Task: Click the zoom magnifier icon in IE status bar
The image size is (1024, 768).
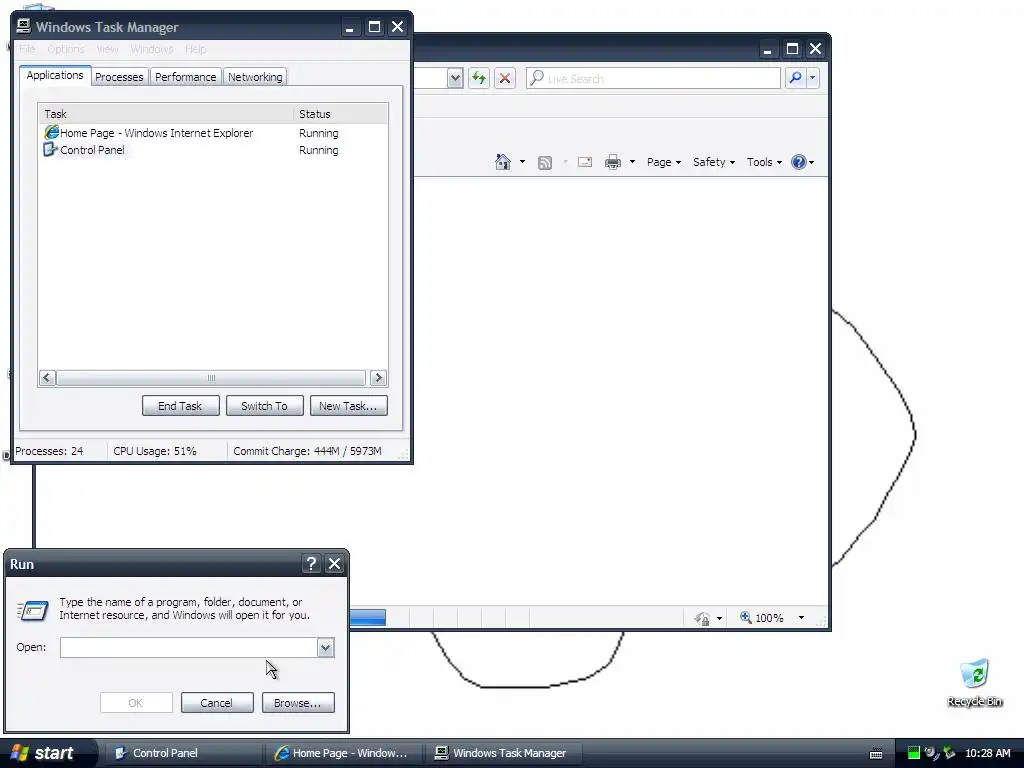Action: click(x=745, y=617)
